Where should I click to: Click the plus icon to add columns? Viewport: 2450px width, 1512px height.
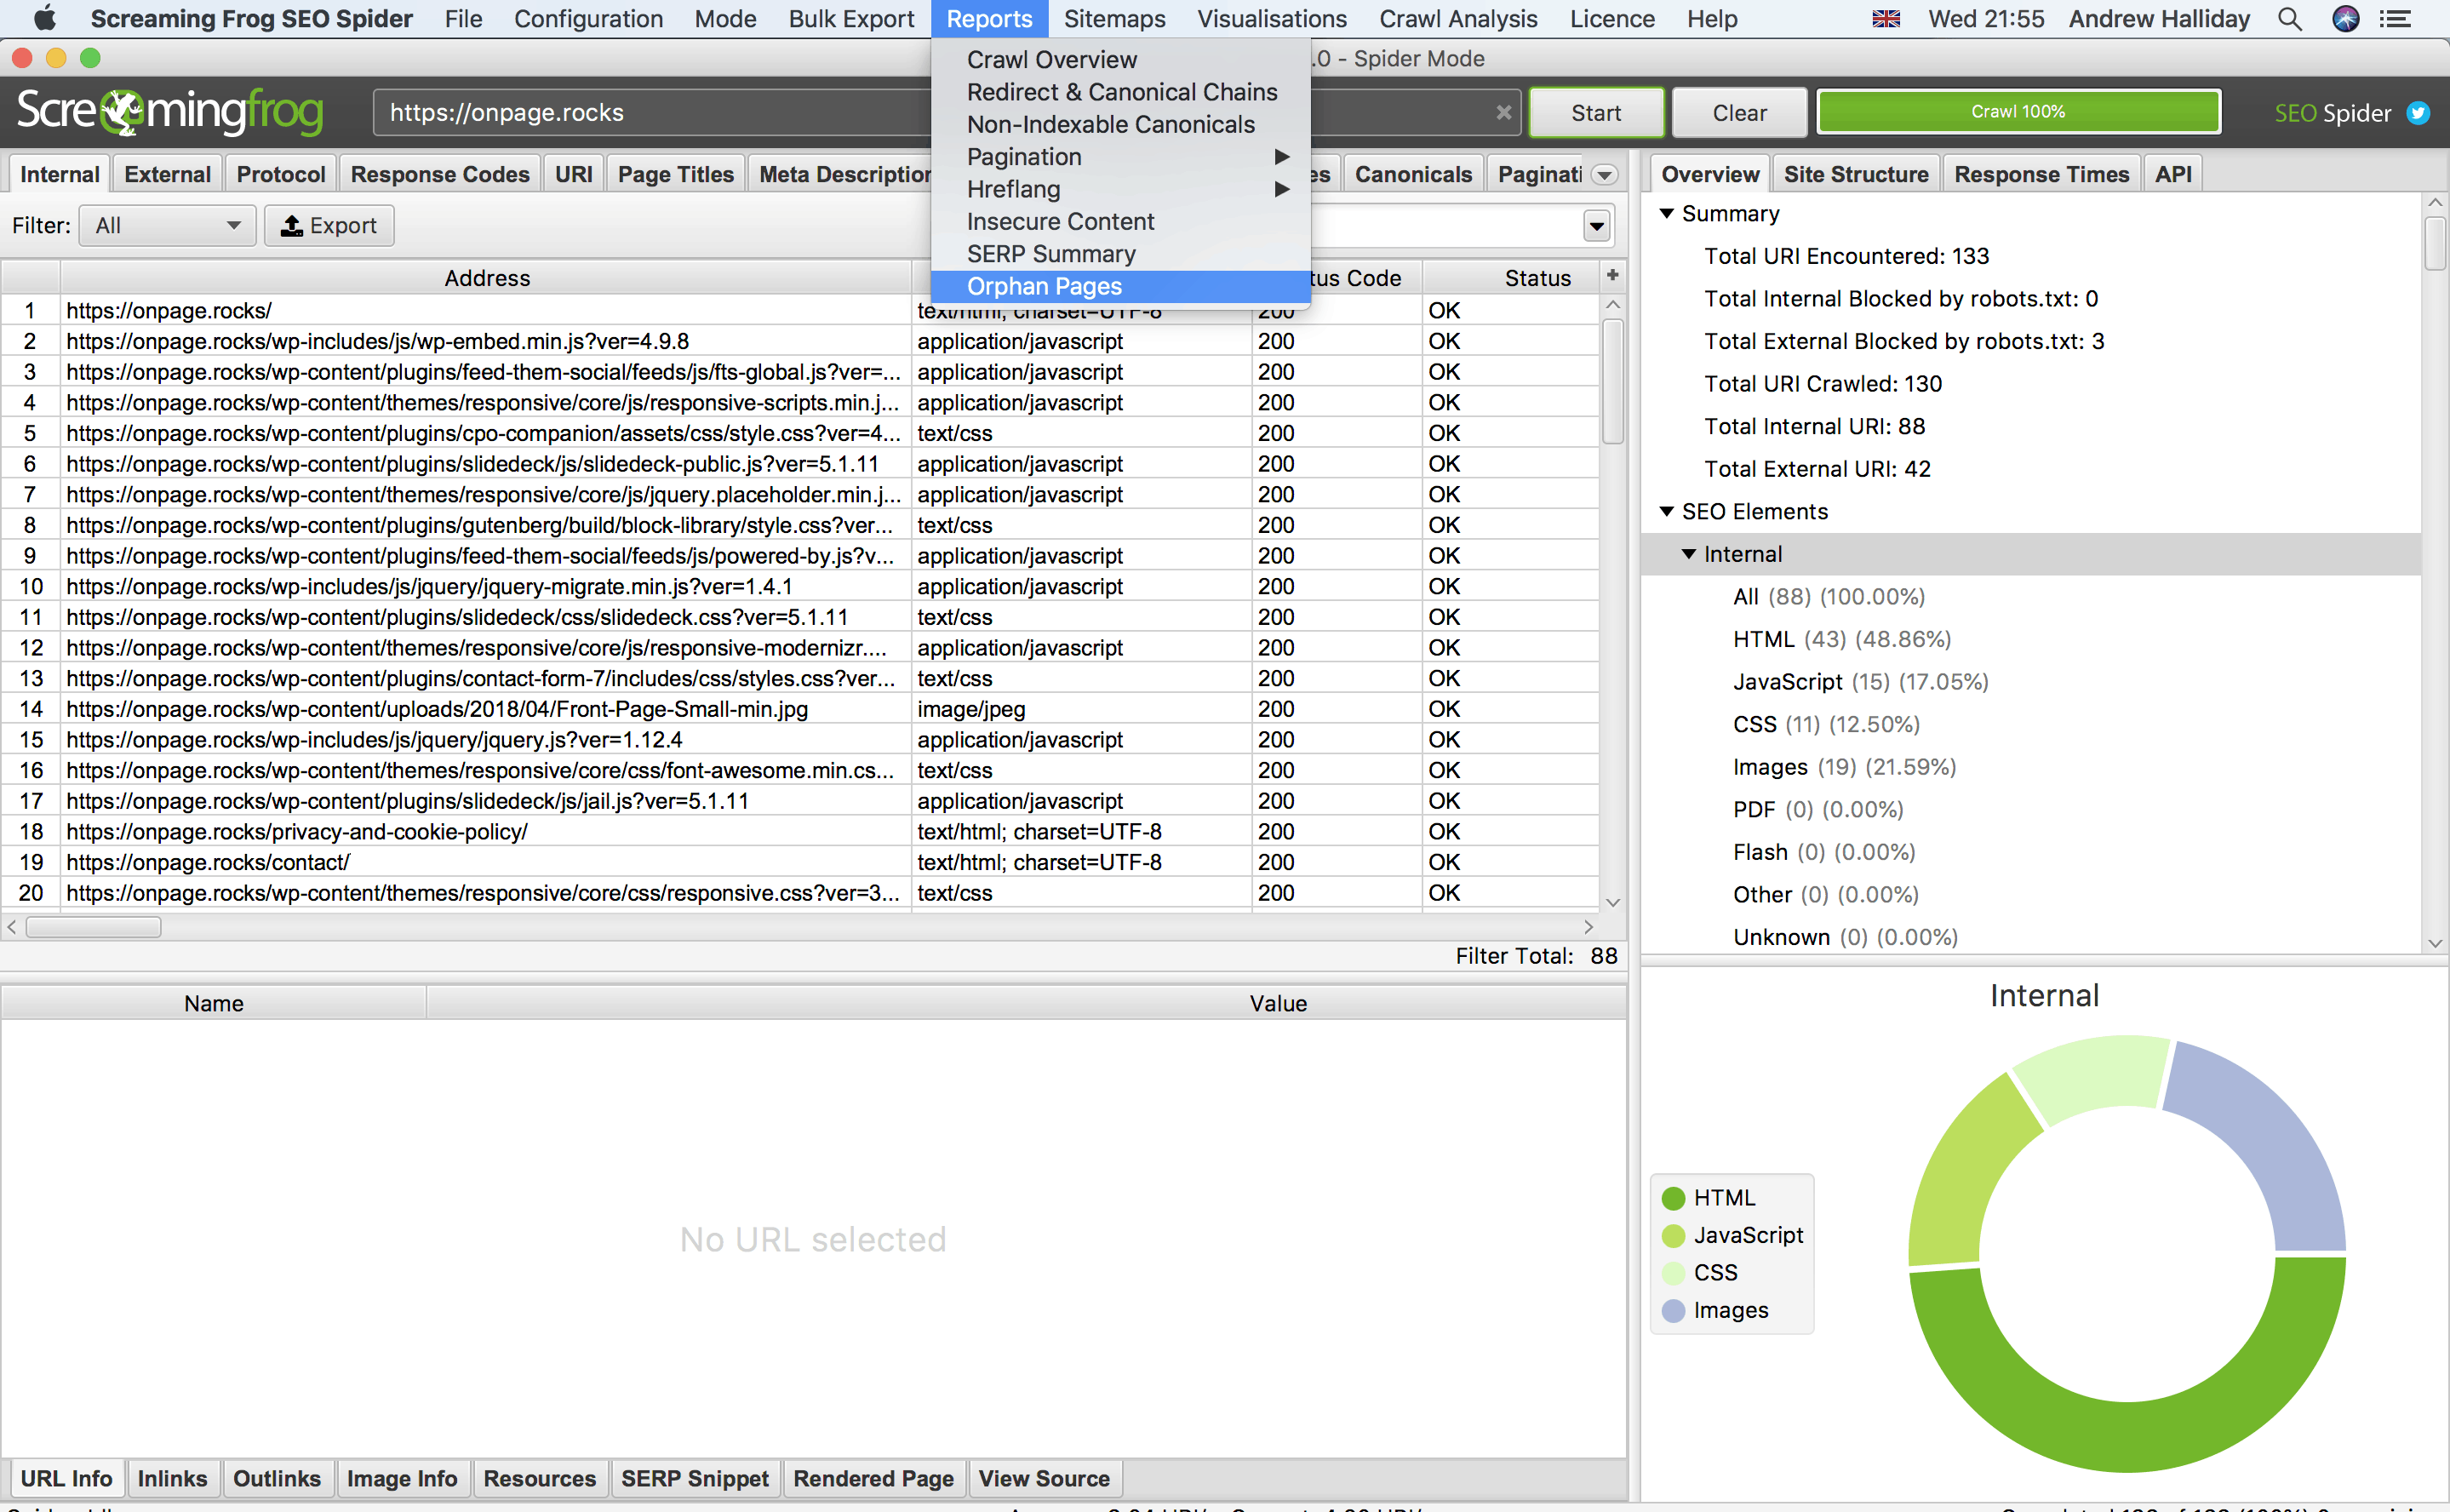(x=1612, y=275)
